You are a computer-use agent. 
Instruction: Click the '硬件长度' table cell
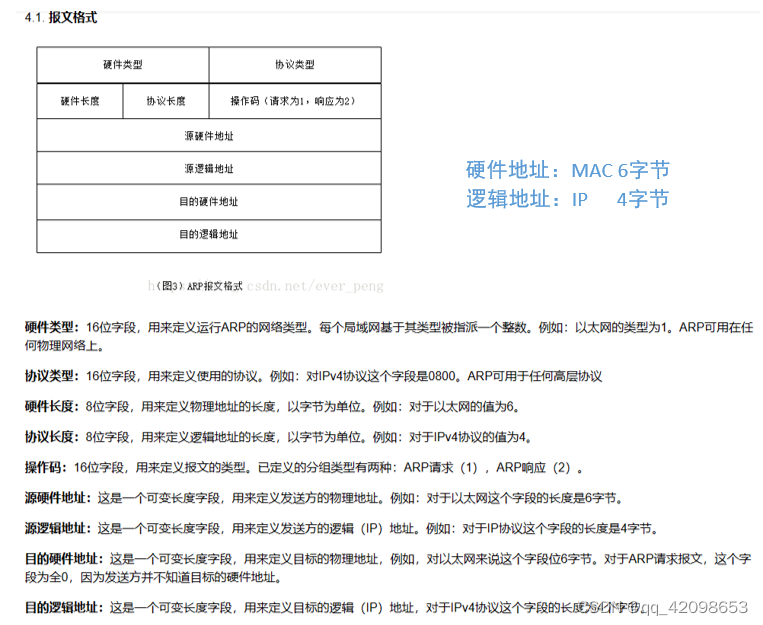point(80,101)
